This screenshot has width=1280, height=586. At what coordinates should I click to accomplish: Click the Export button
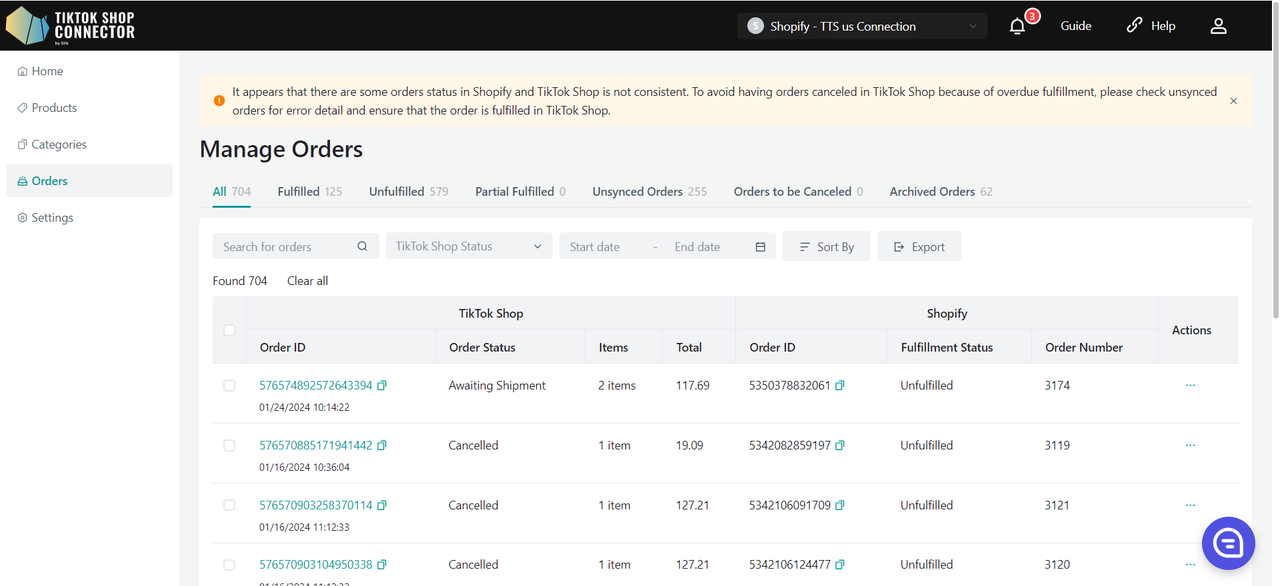tap(919, 247)
